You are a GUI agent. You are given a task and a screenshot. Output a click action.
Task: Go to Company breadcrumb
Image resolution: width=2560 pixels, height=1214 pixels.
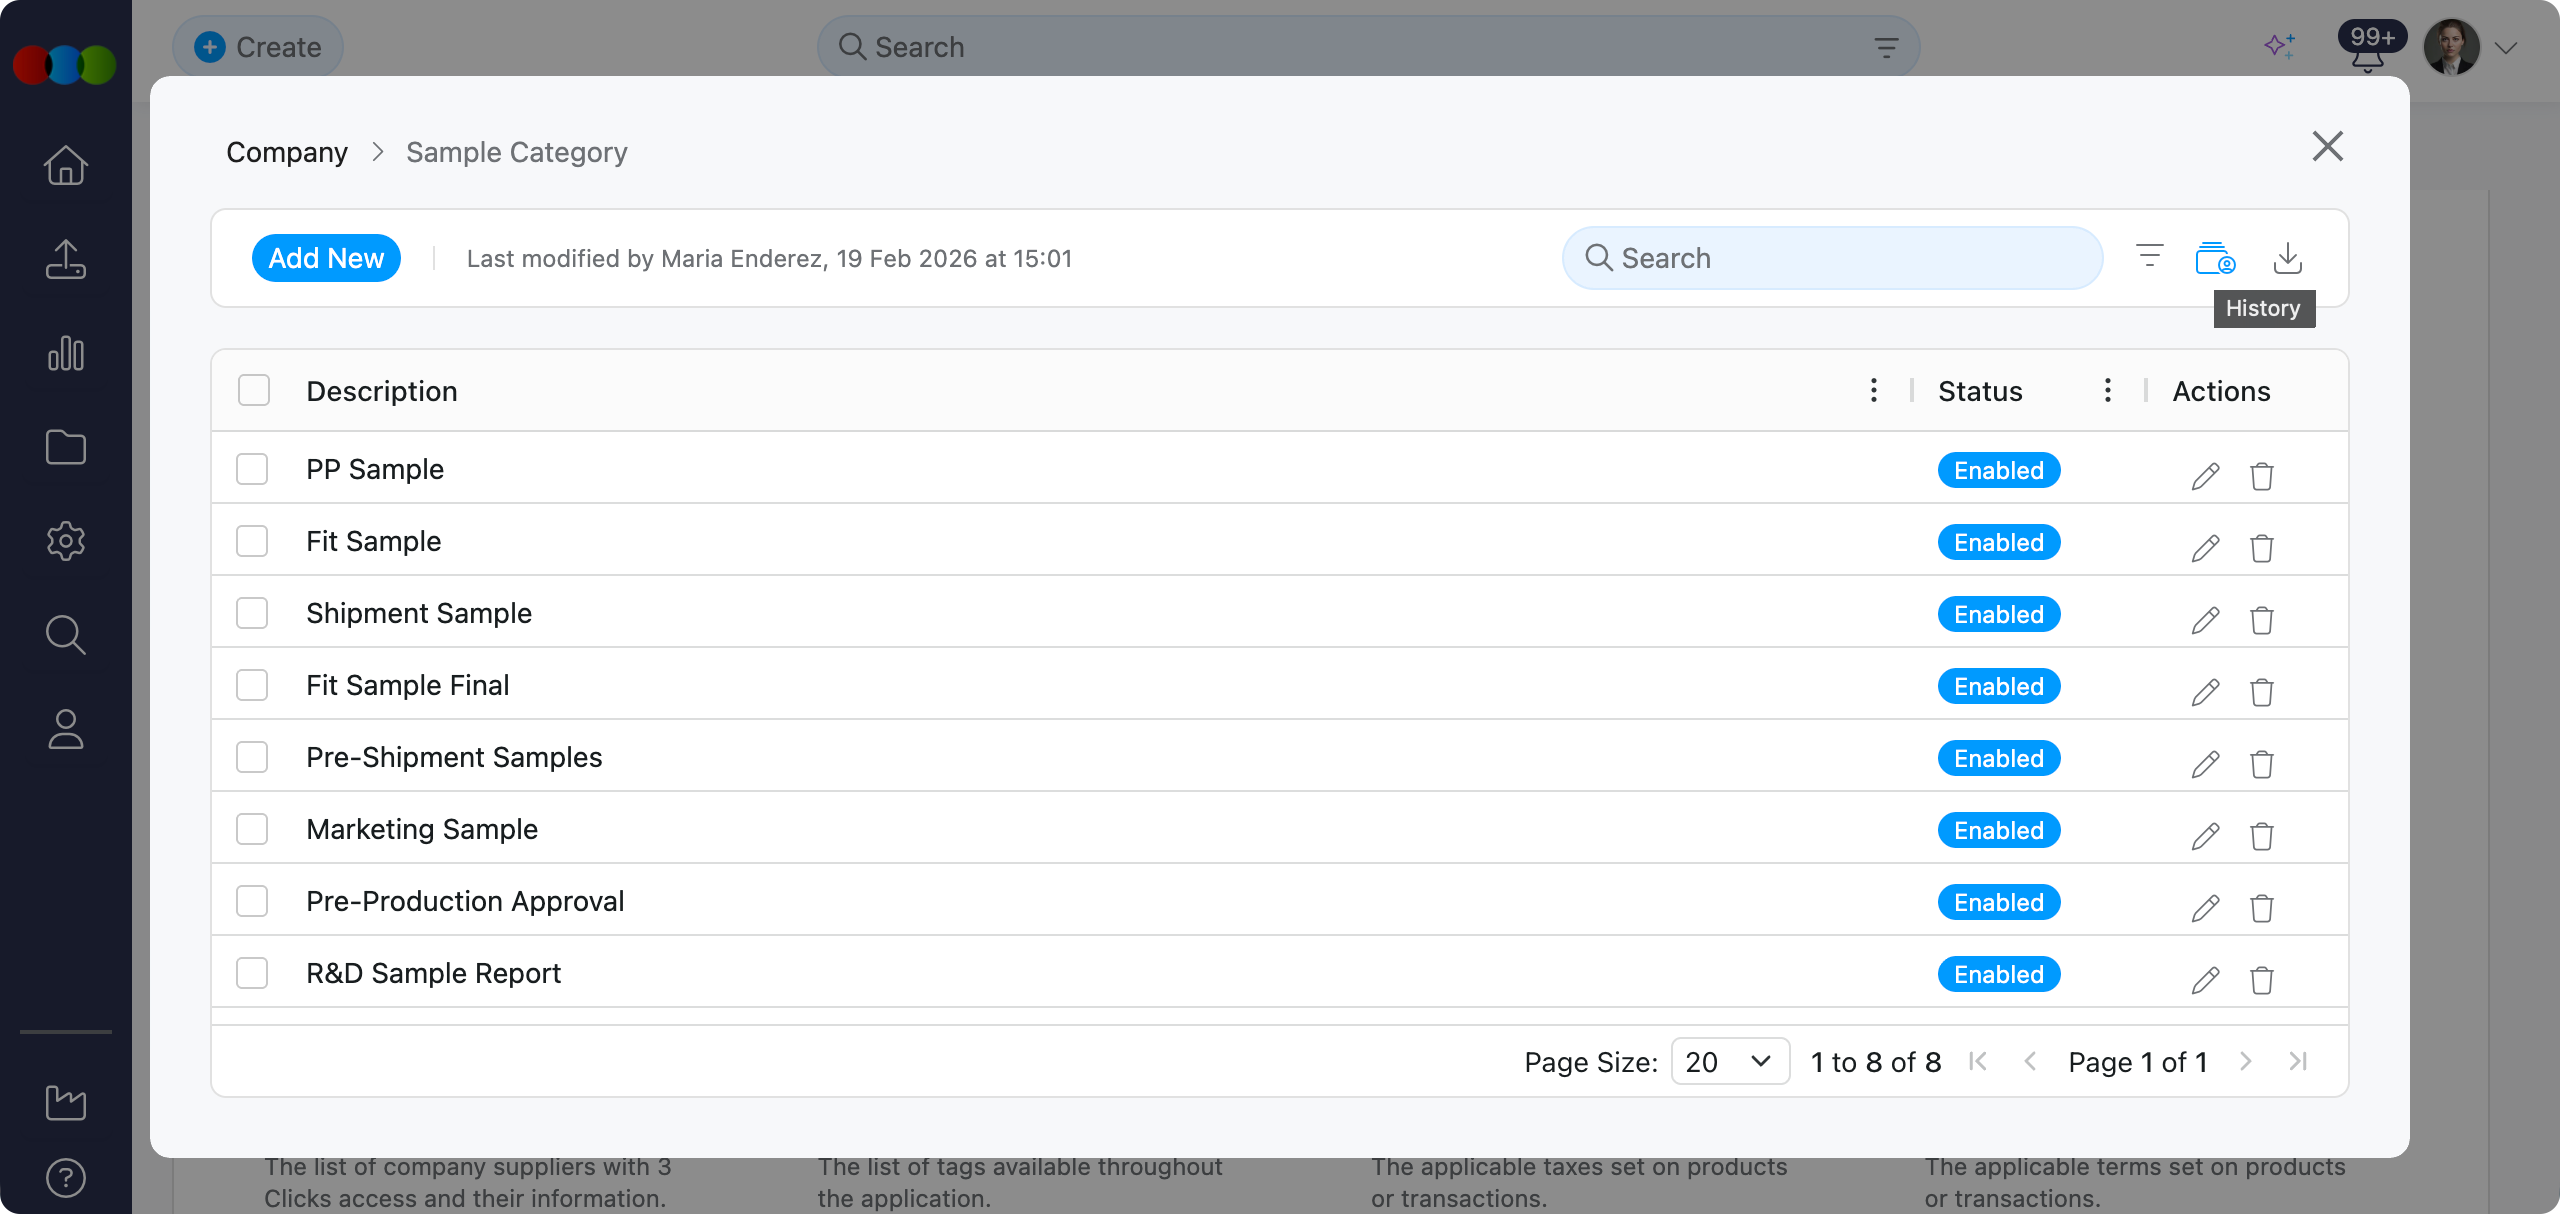tap(287, 152)
